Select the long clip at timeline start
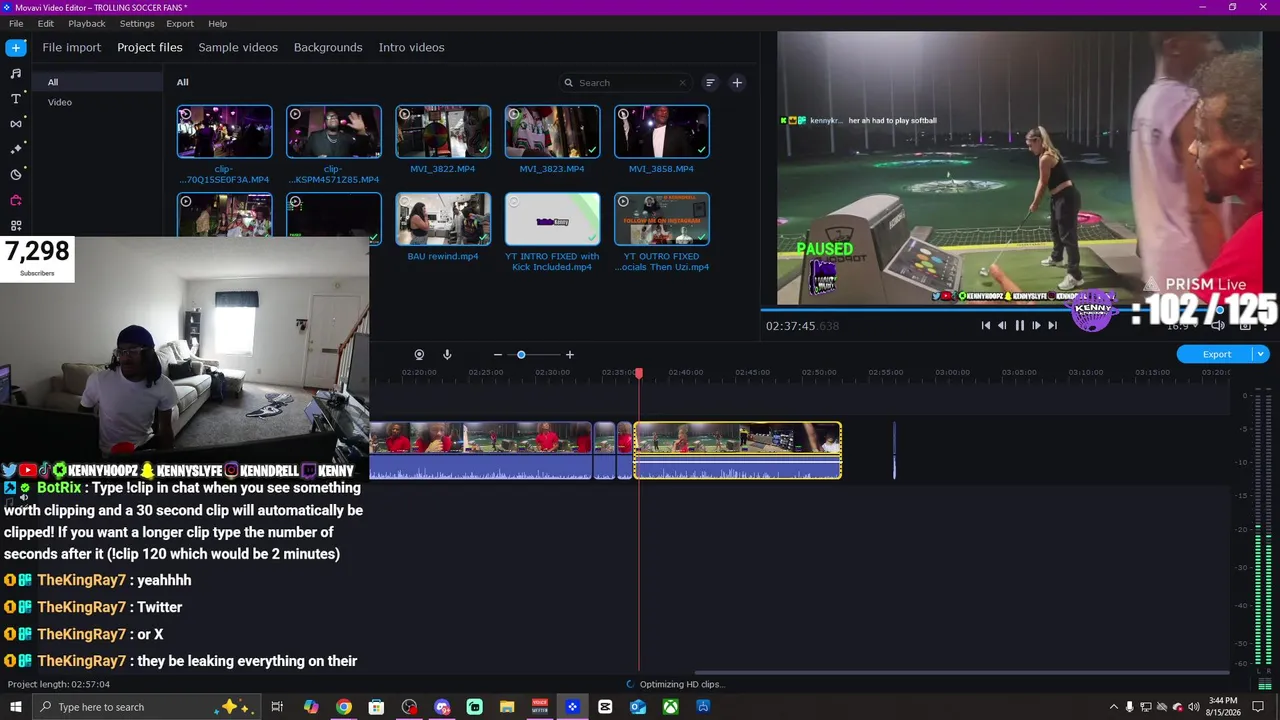Screen dimensions: 1280x720 tap(481, 450)
